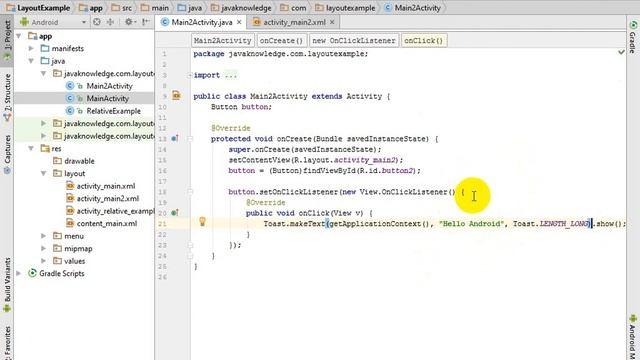
Task: Open activity_main.xml layout file
Action: (105, 186)
